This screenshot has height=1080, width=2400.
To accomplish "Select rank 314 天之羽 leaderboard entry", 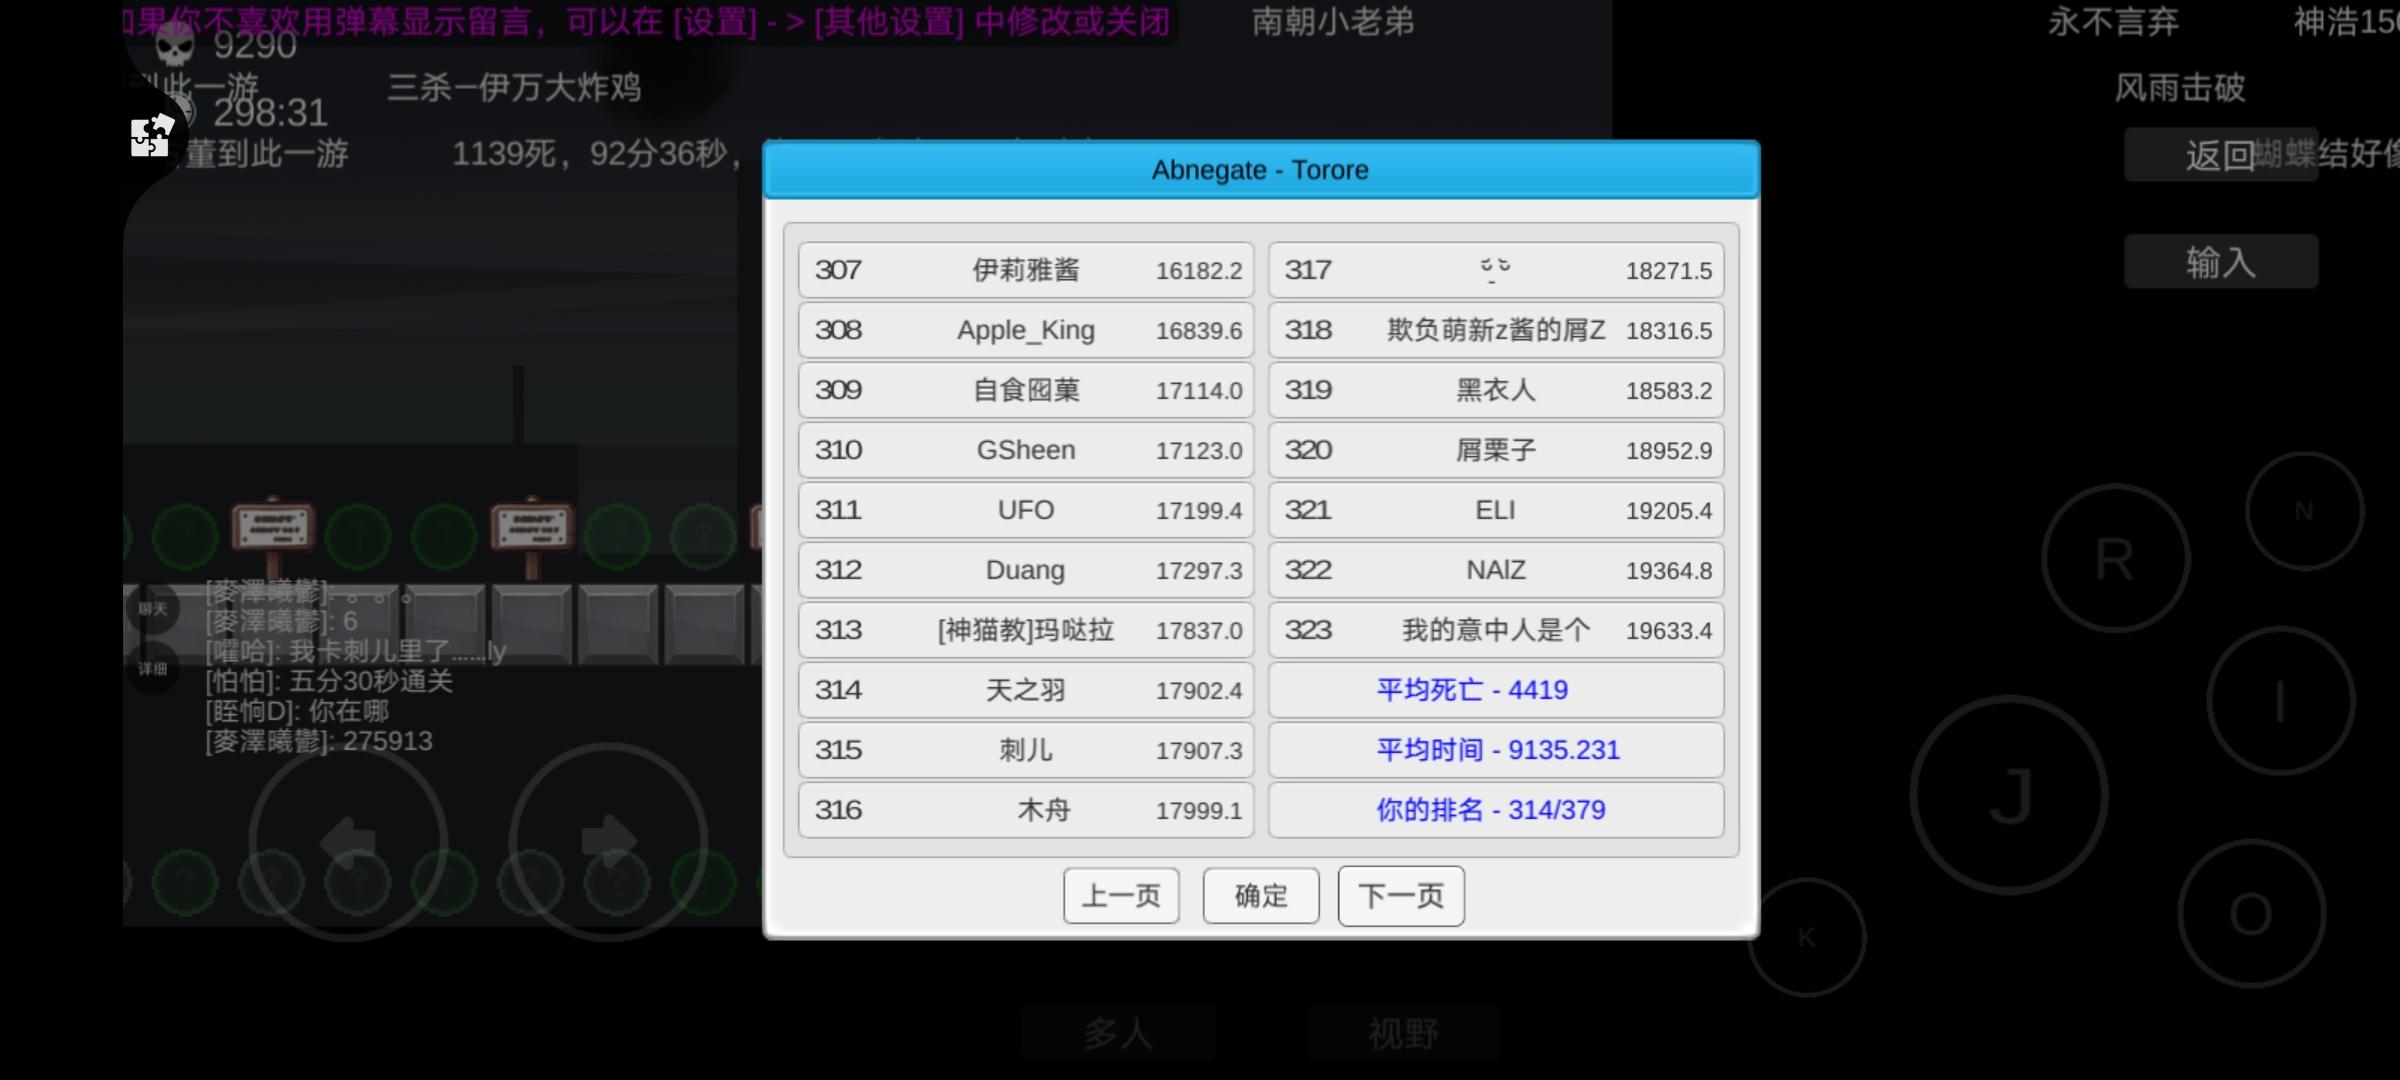I will pyautogui.click(x=1026, y=690).
